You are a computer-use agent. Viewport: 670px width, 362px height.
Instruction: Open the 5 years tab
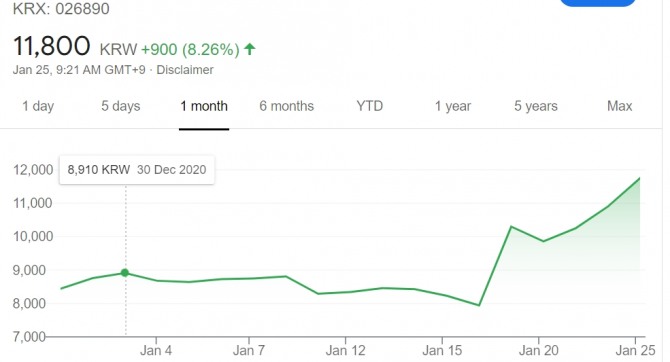(536, 106)
